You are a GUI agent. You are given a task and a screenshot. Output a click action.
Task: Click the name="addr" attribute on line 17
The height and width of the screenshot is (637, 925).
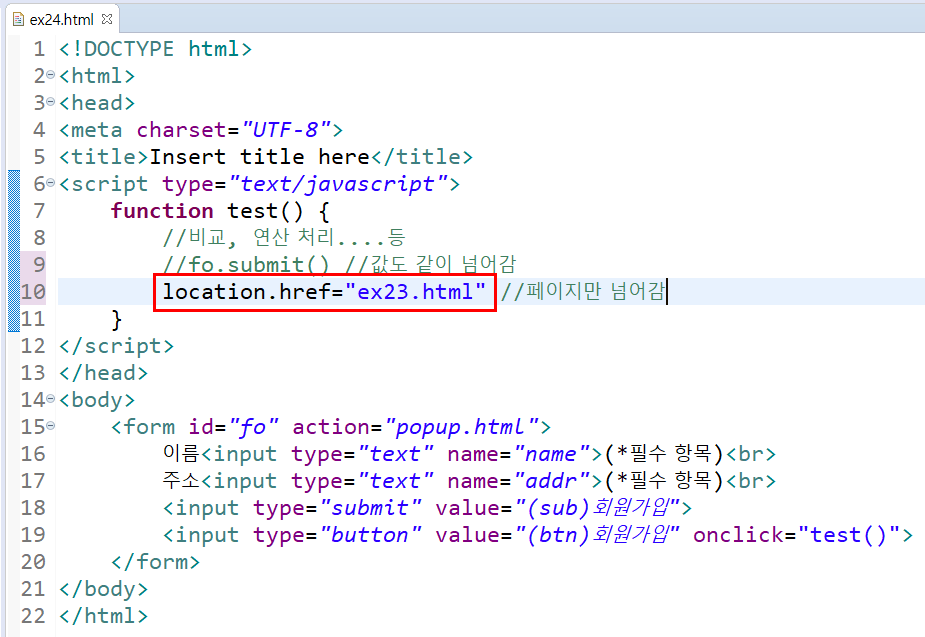(519, 481)
